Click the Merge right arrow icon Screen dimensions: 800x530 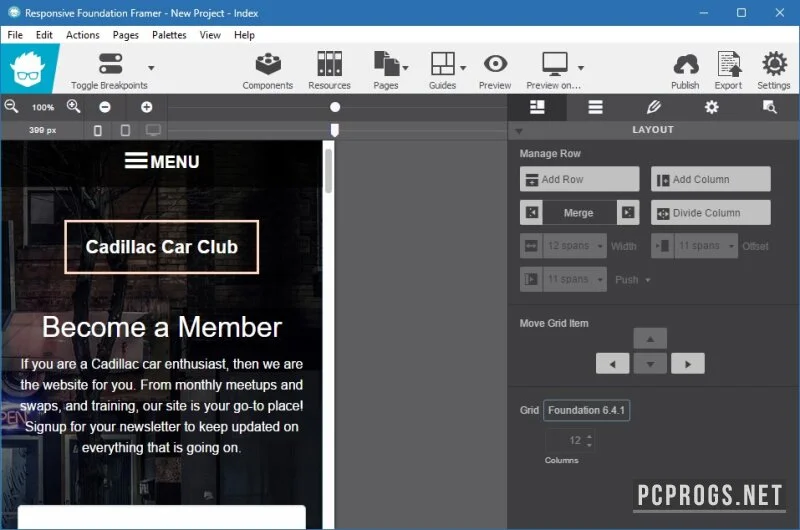(628, 212)
